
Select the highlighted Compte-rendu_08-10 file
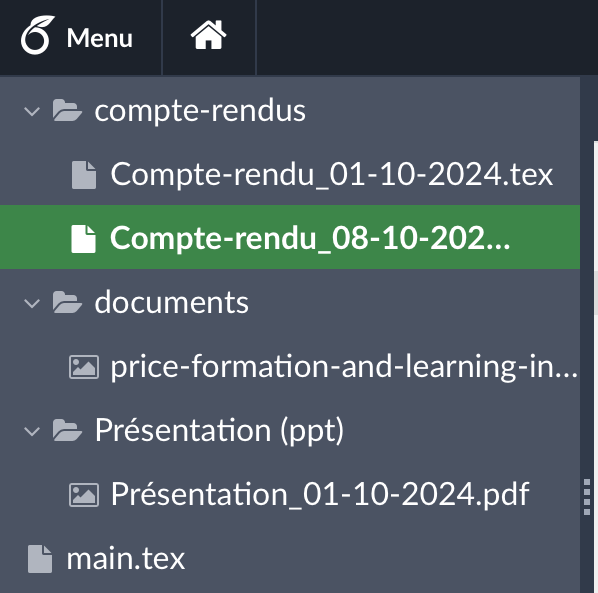pyautogui.click(x=290, y=237)
